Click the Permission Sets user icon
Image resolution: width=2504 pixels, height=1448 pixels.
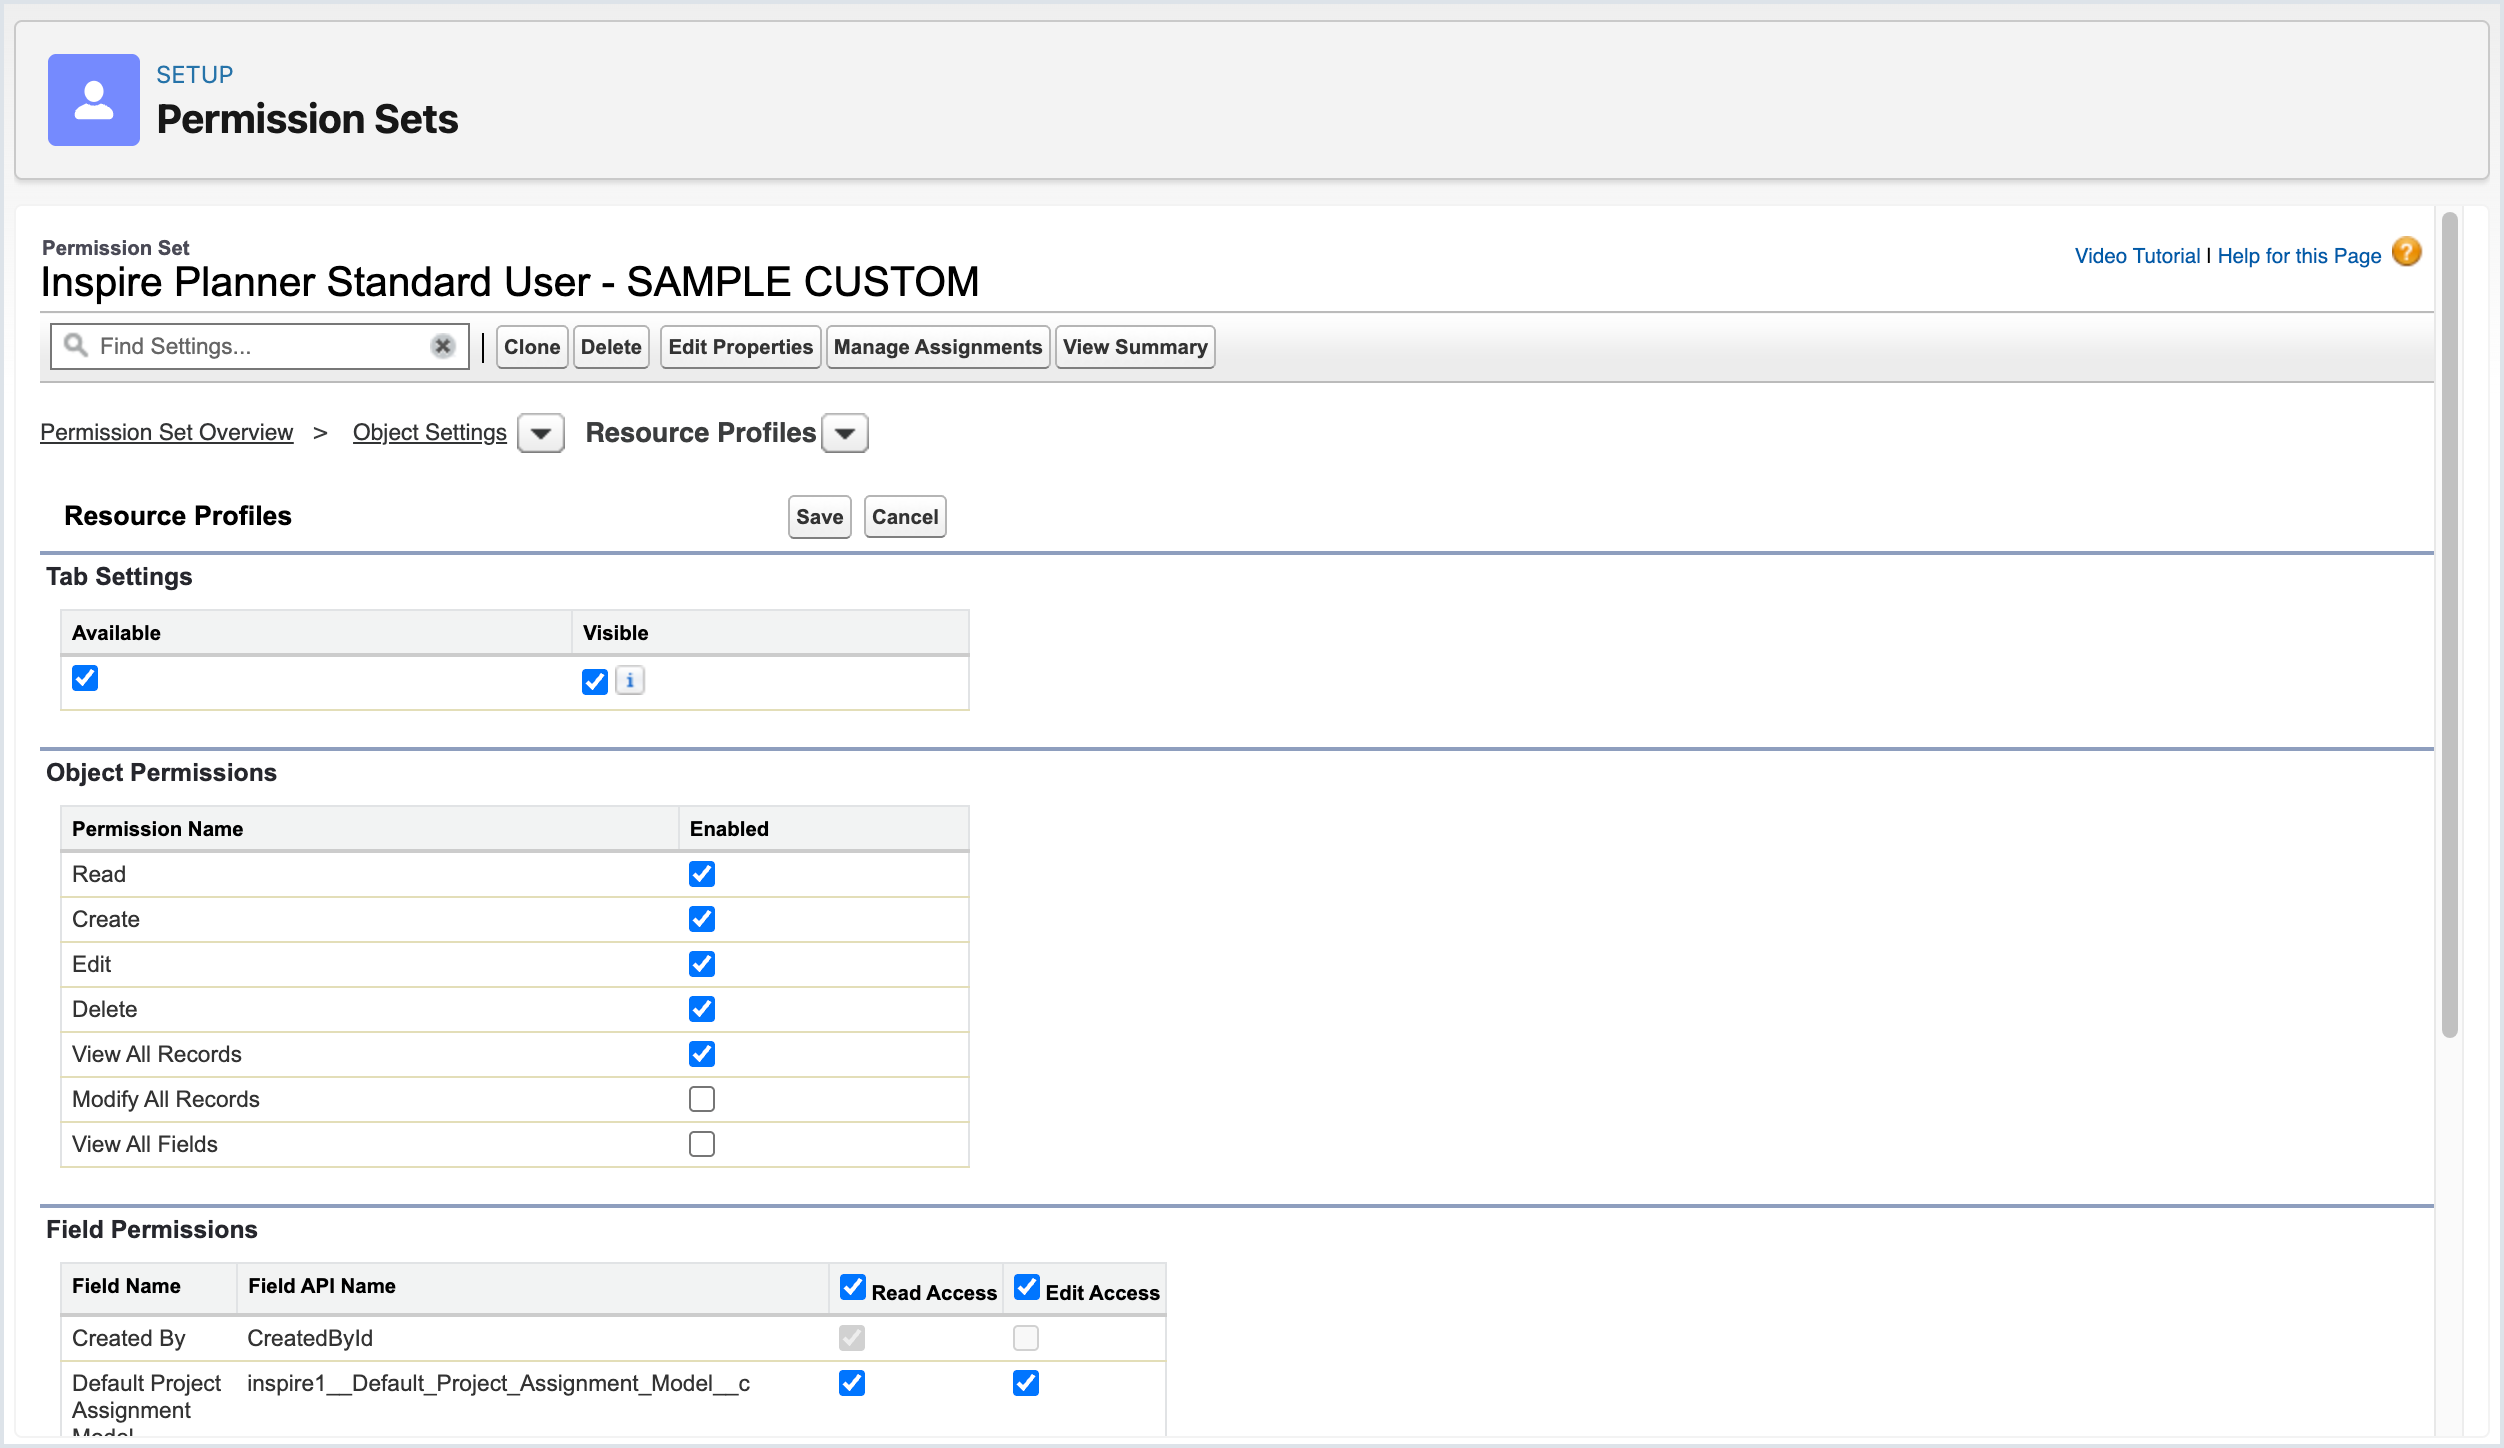tap(94, 100)
